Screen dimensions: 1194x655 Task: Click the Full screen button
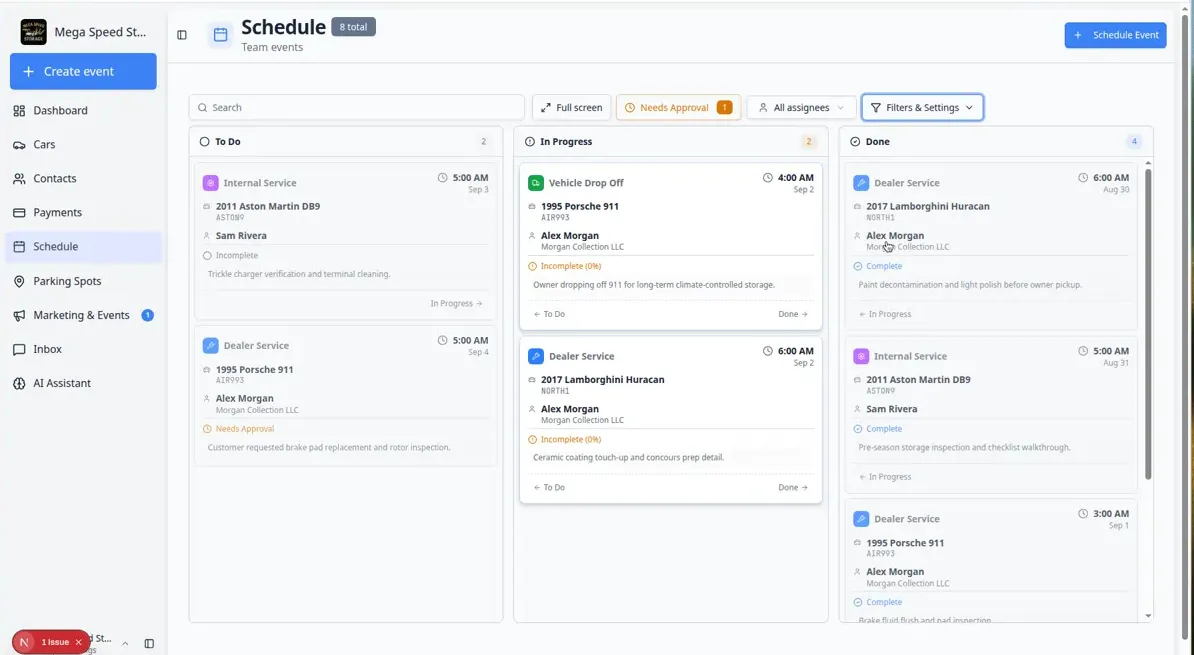[x=571, y=107]
